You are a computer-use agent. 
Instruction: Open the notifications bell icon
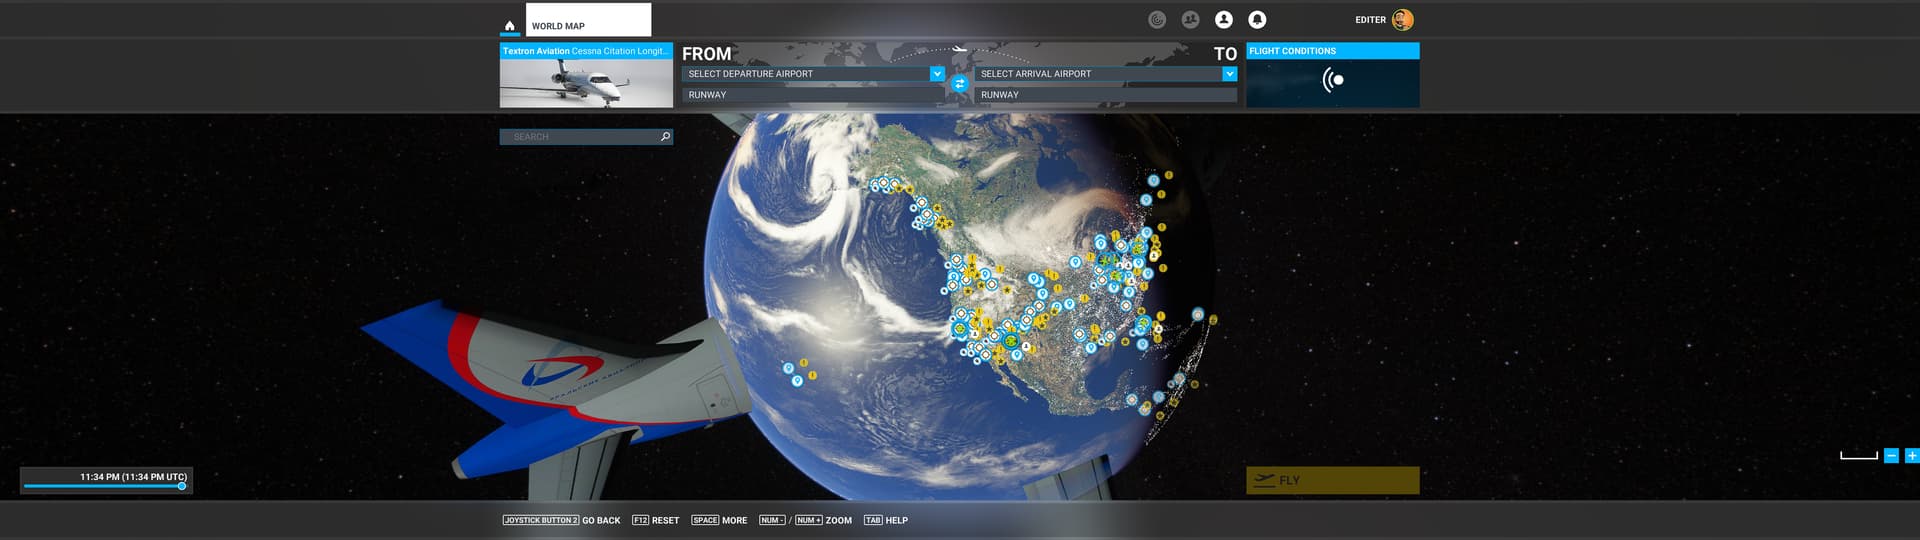[x=1257, y=20]
